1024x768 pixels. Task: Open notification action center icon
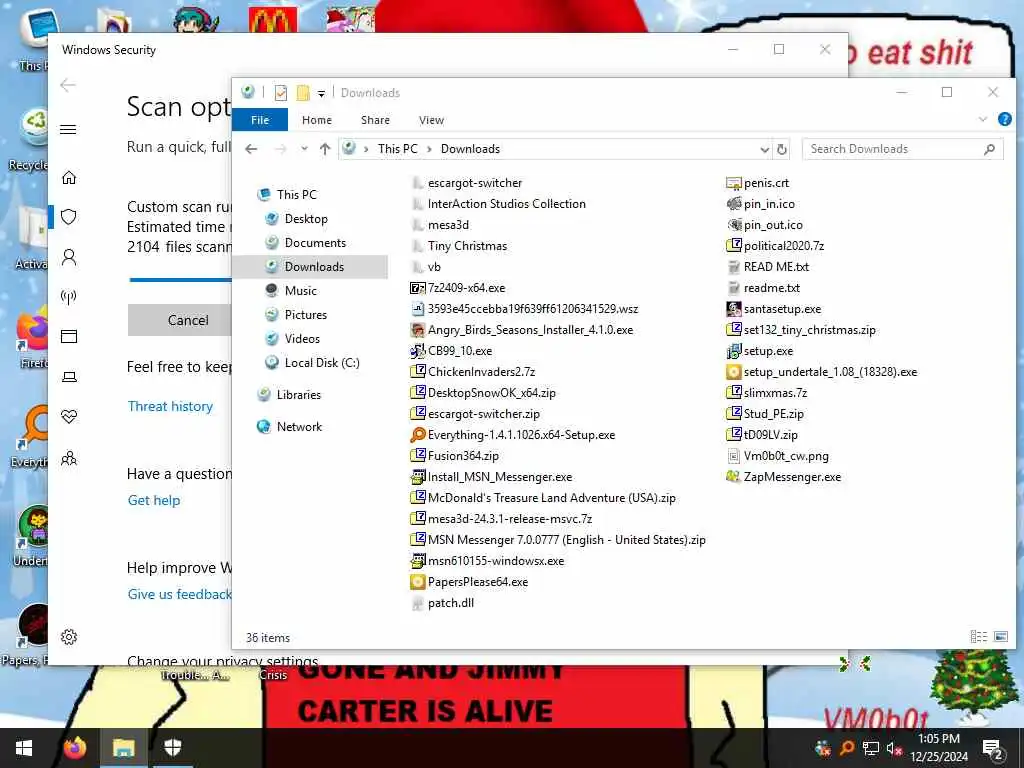pyautogui.click(x=993, y=748)
